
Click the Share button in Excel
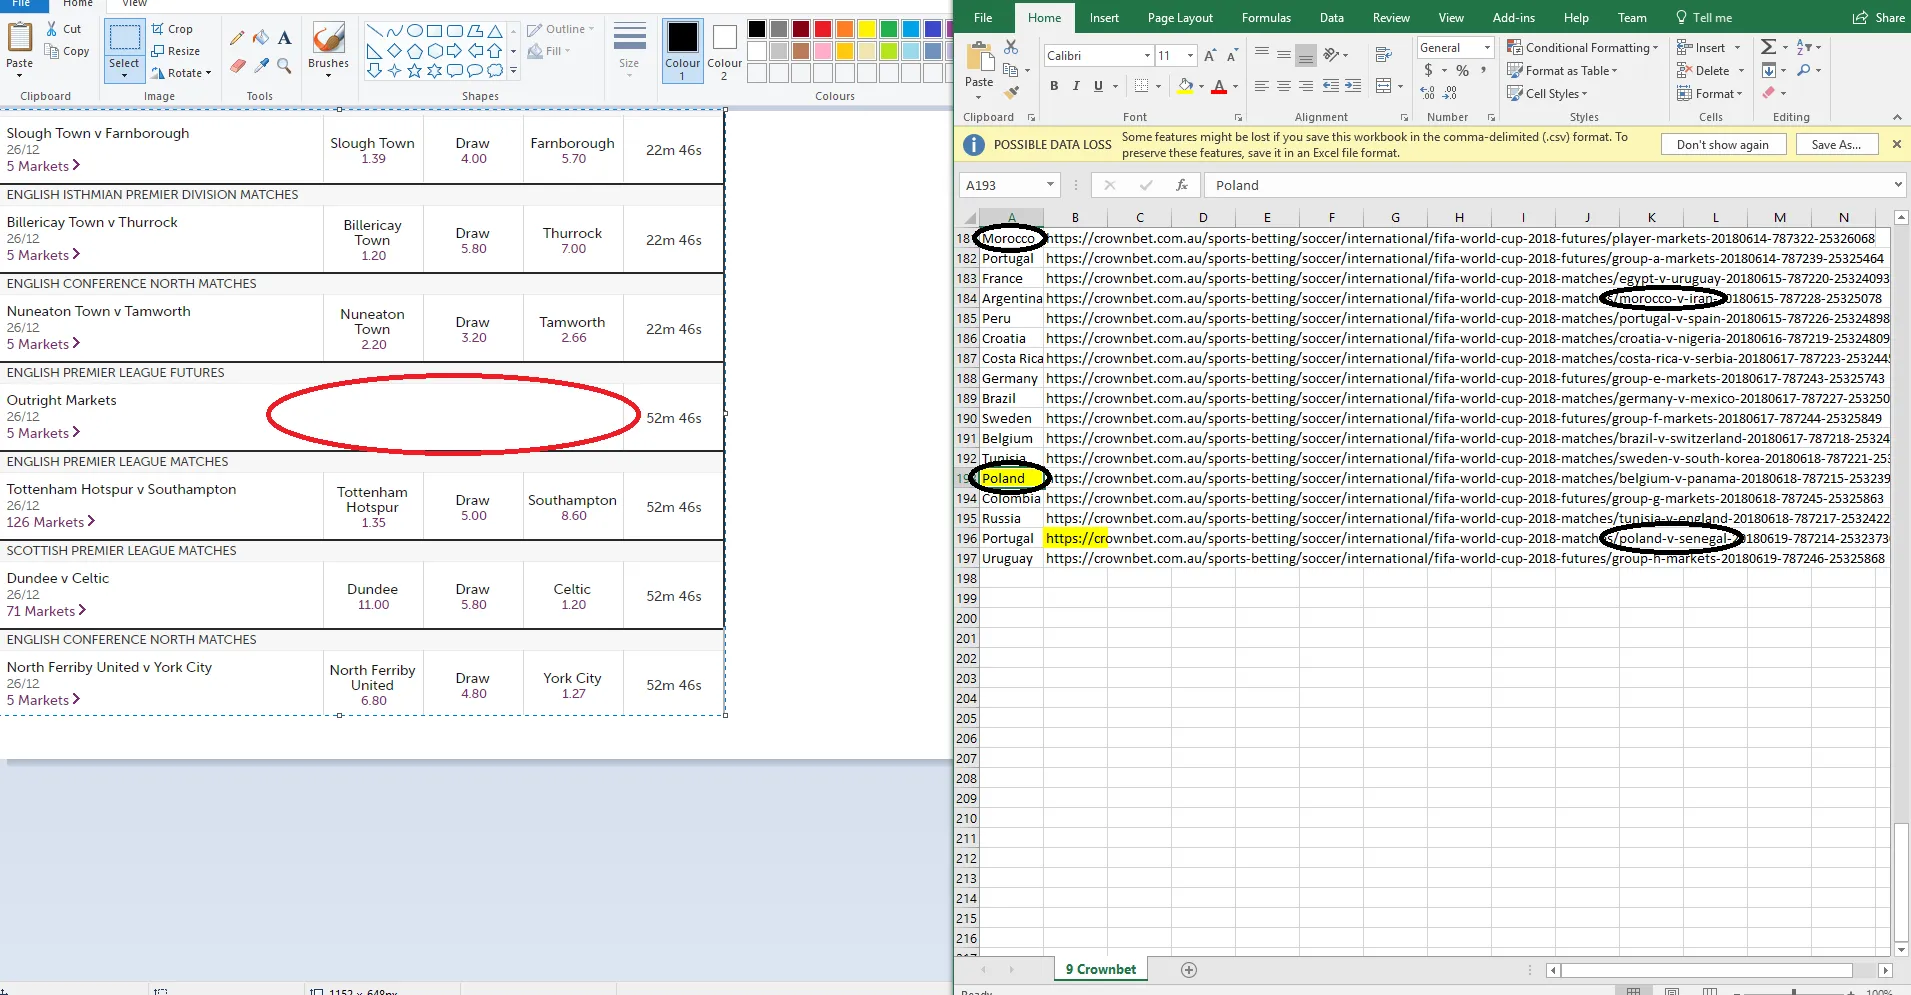point(1879,18)
